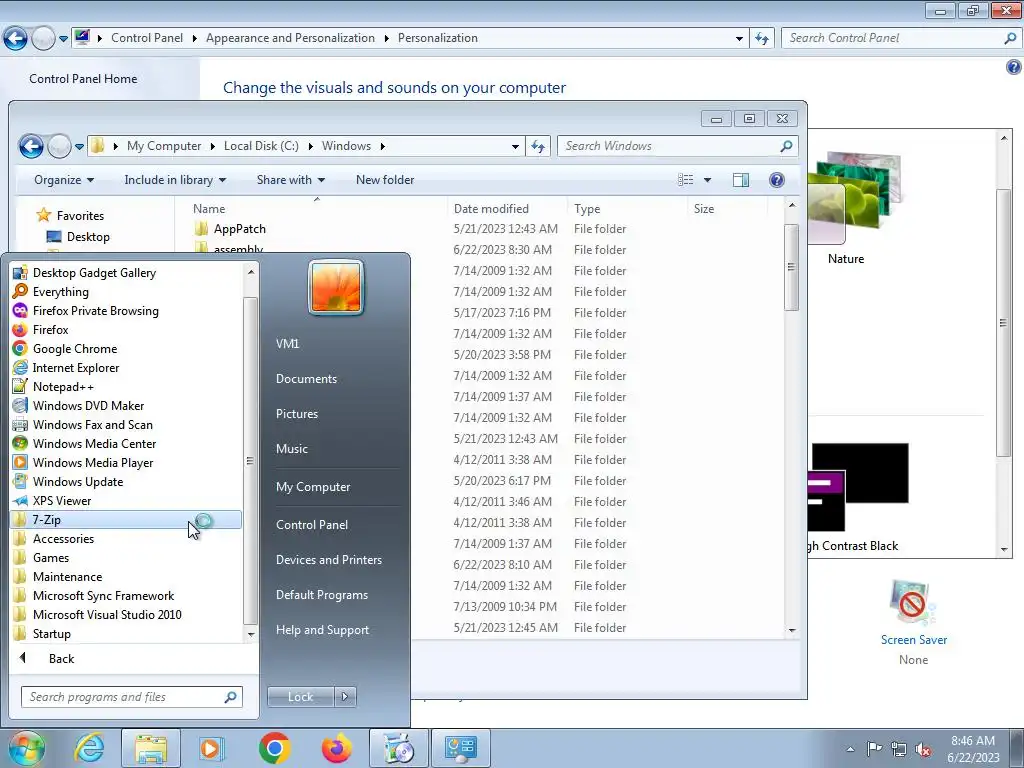Select the VM1 user folder link
1024x768 pixels.
287,344
